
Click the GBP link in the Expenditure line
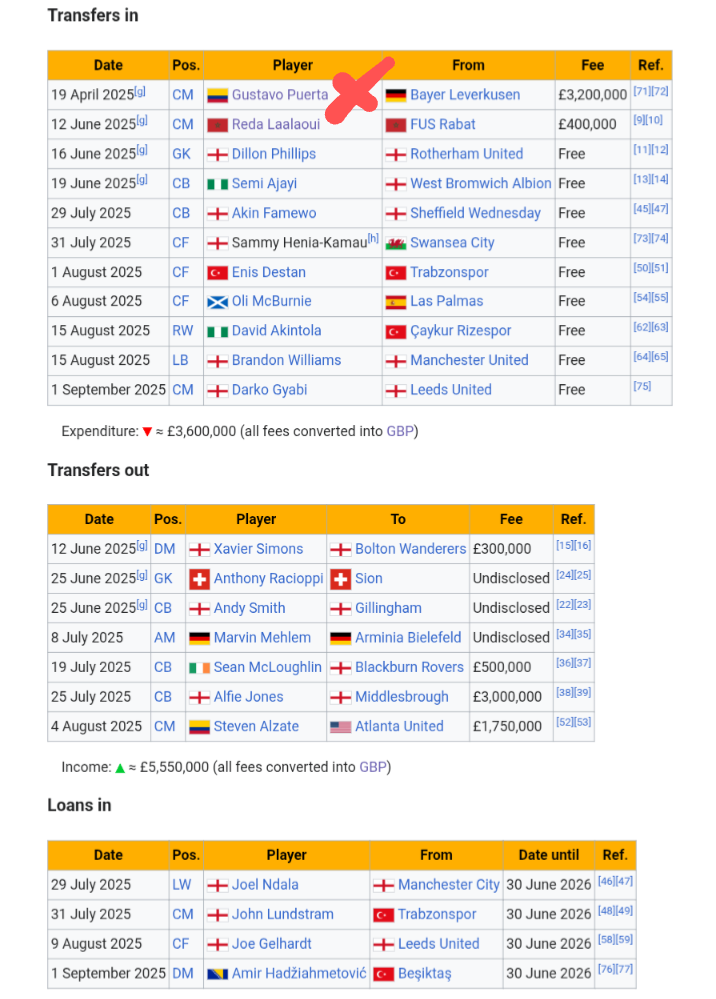[400, 431]
